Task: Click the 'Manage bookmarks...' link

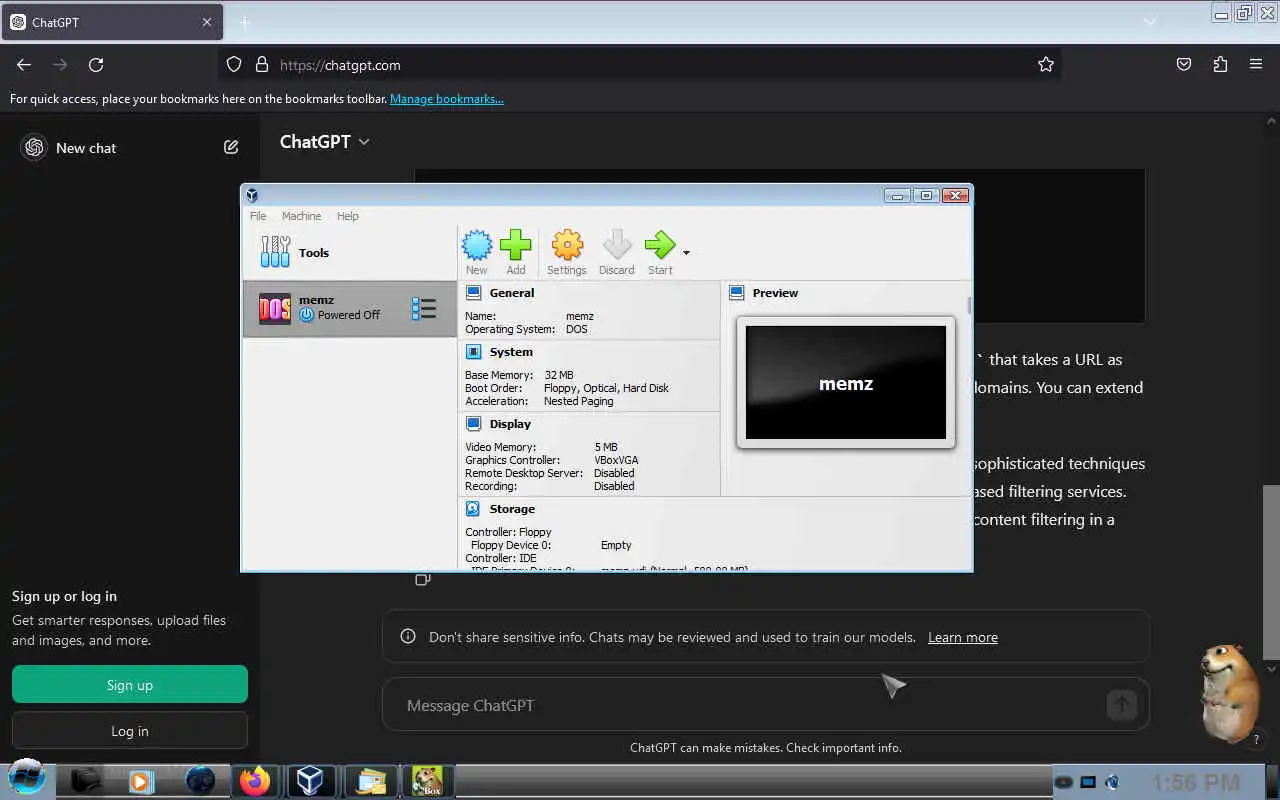Action: 447,99
